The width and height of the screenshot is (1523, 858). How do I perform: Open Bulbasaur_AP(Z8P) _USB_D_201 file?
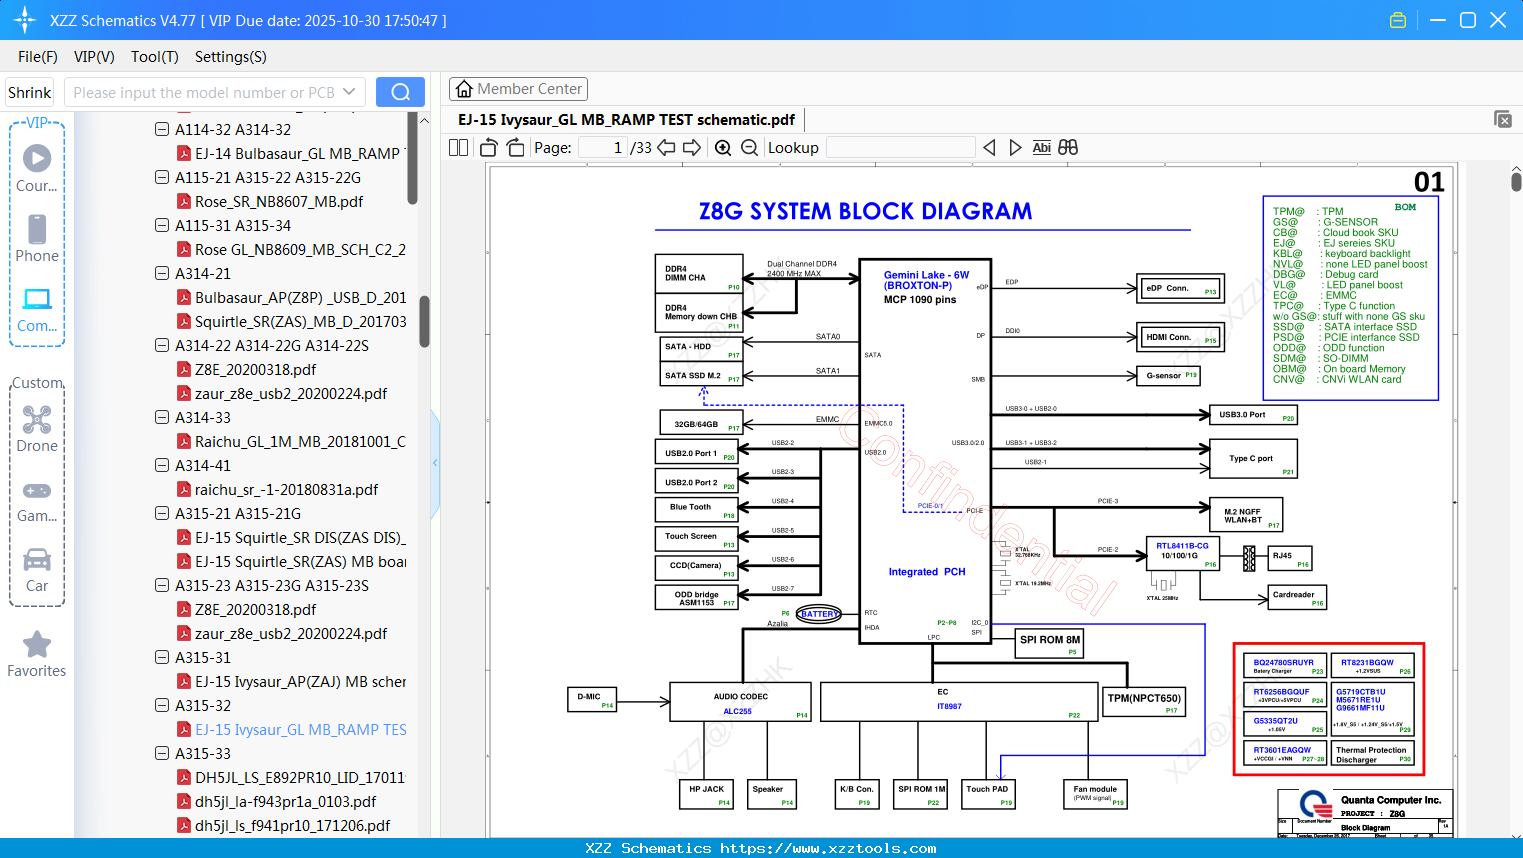[300, 297]
